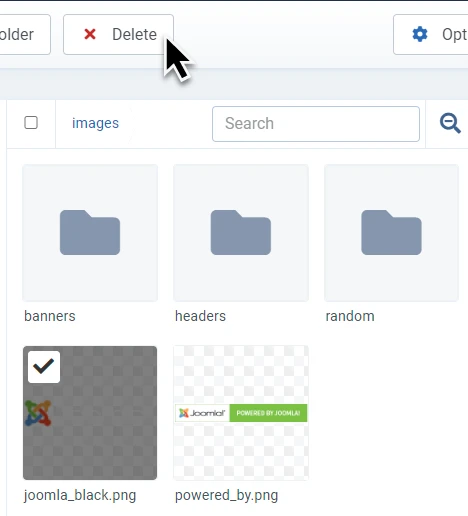Image resolution: width=468 pixels, height=516 pixels.
Task: Click the partially visible New Folder button
Action: 25,34
